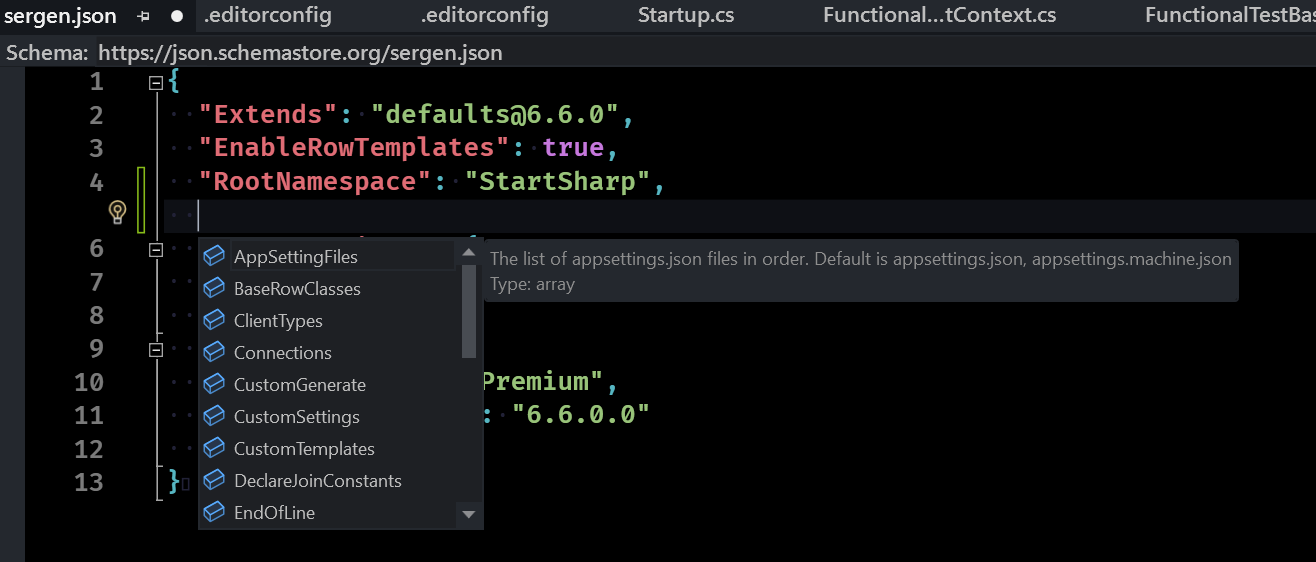The image size is (1316, 562).
Task: Collapse the root object at line 1
Action: [x=155, y=83]
